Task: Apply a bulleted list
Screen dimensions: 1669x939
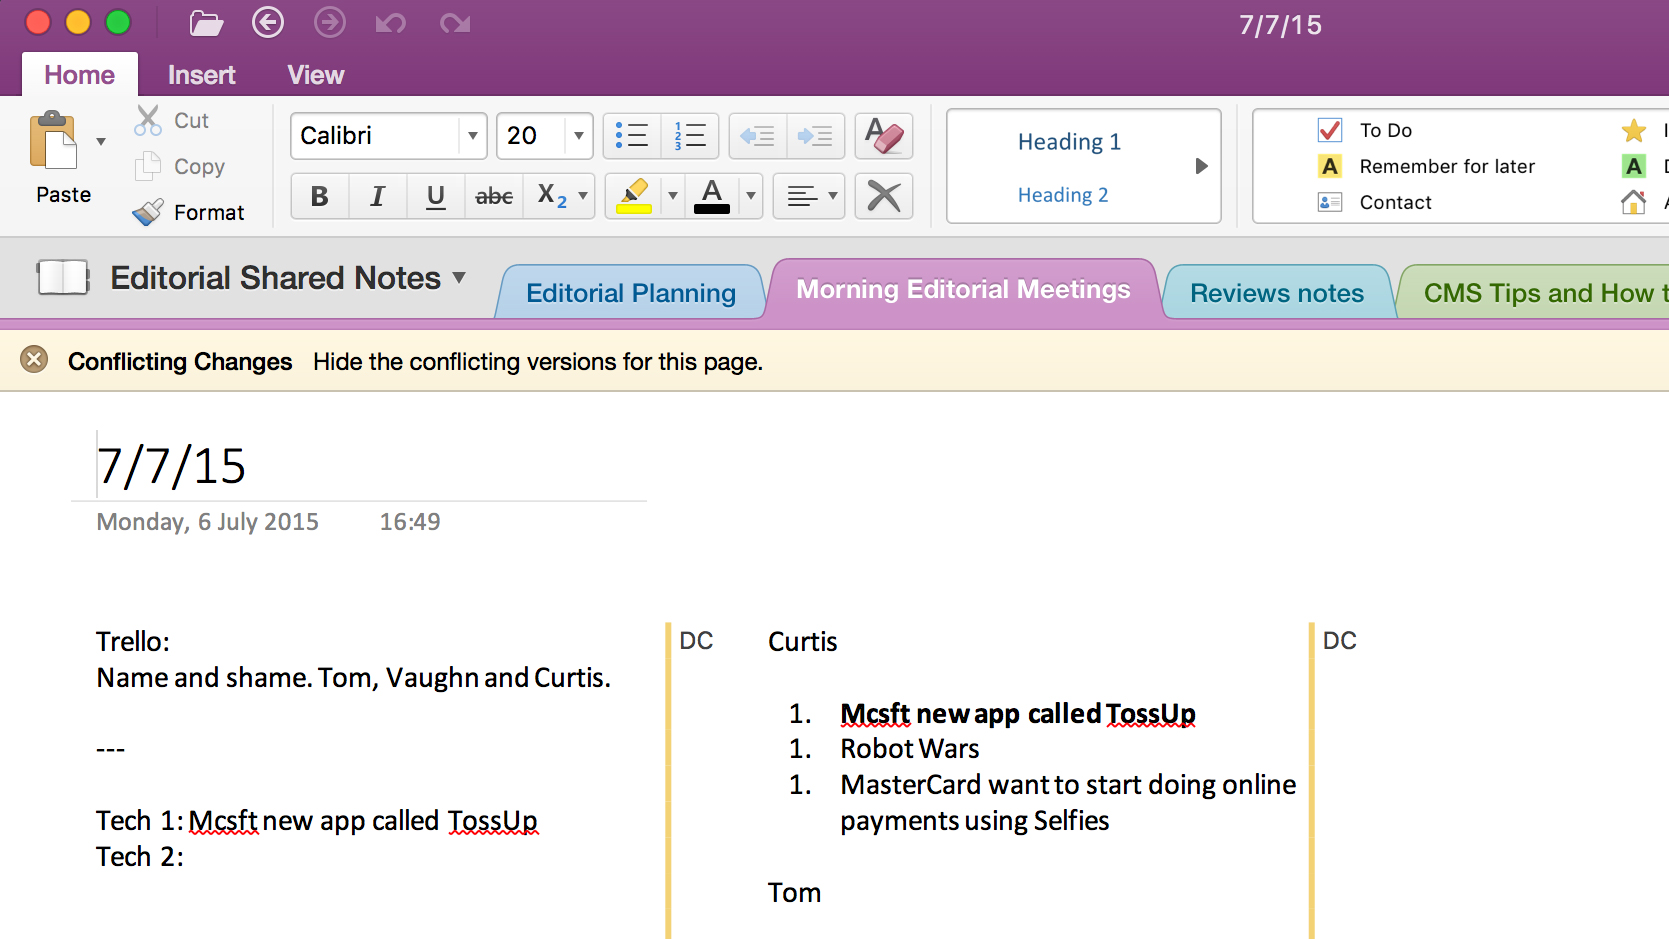Action: coord(632,135)
